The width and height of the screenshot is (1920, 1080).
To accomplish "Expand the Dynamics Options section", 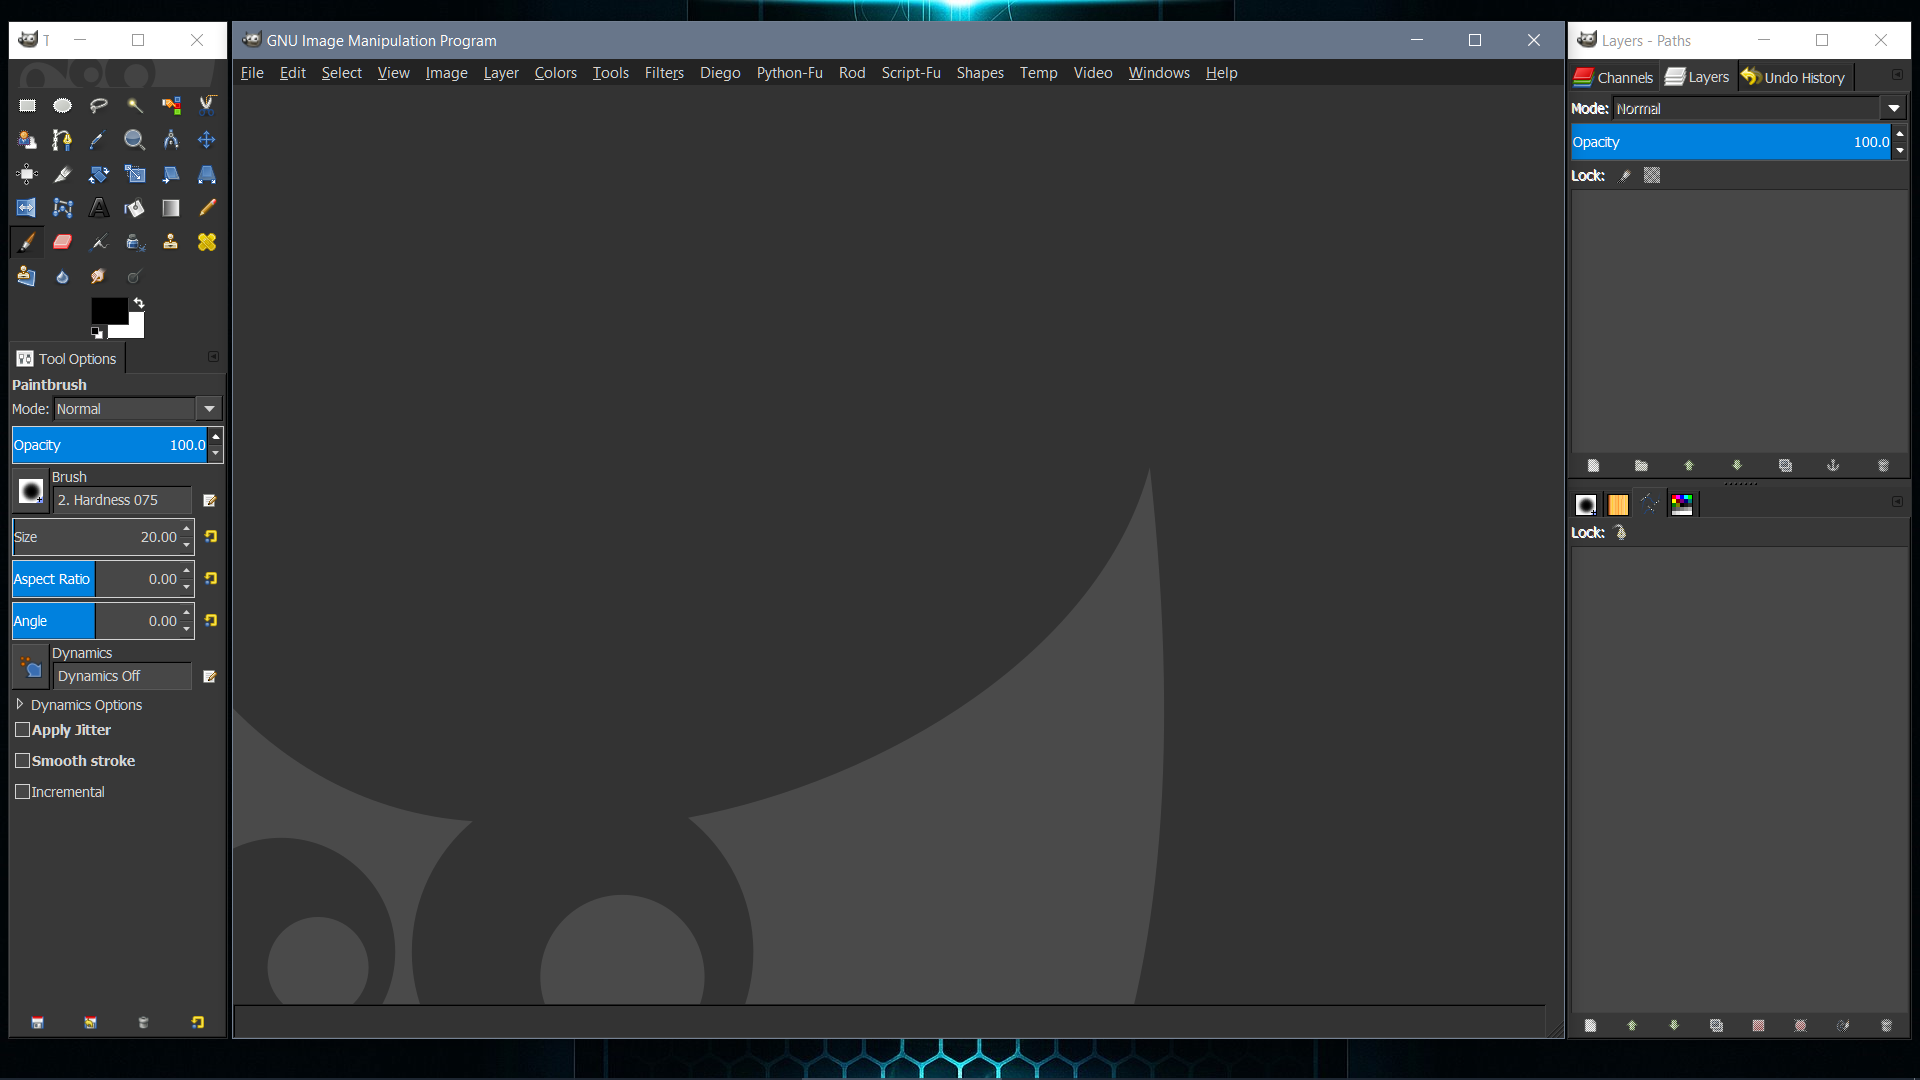I will point(20,704).
